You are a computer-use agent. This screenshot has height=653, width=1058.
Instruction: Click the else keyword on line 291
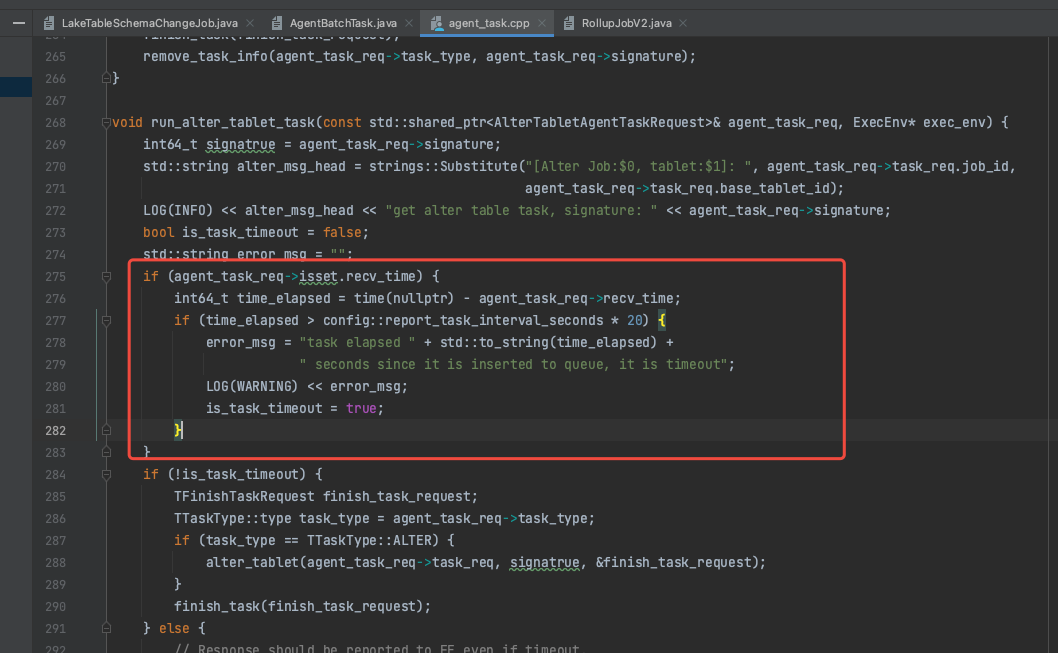[174, 629]
